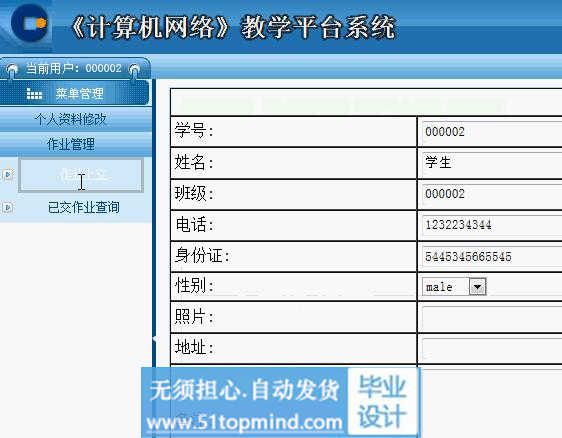The height and width of the screenshot is (438, 562).
Task: Click the menu management grid icon
Action: coord(34,94)
